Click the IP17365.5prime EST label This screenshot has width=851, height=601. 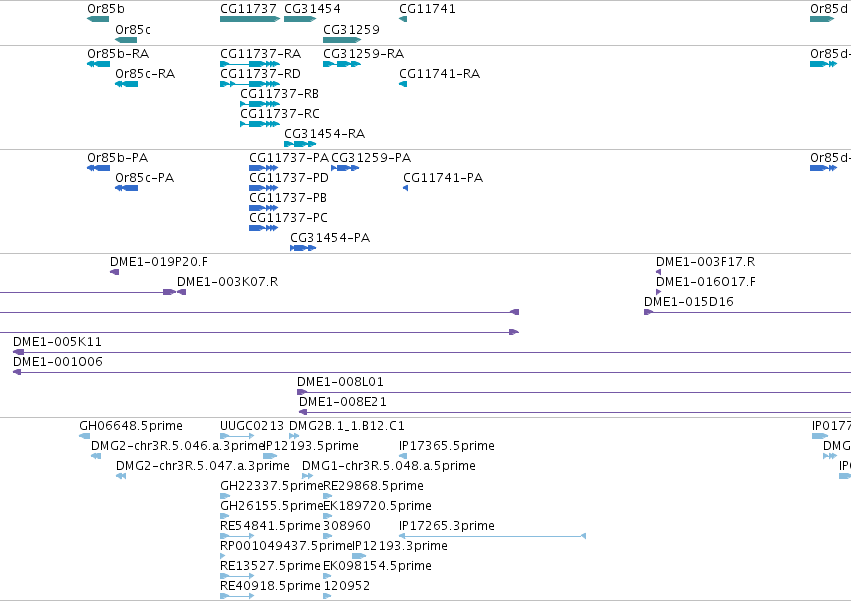tap(447, 446)
